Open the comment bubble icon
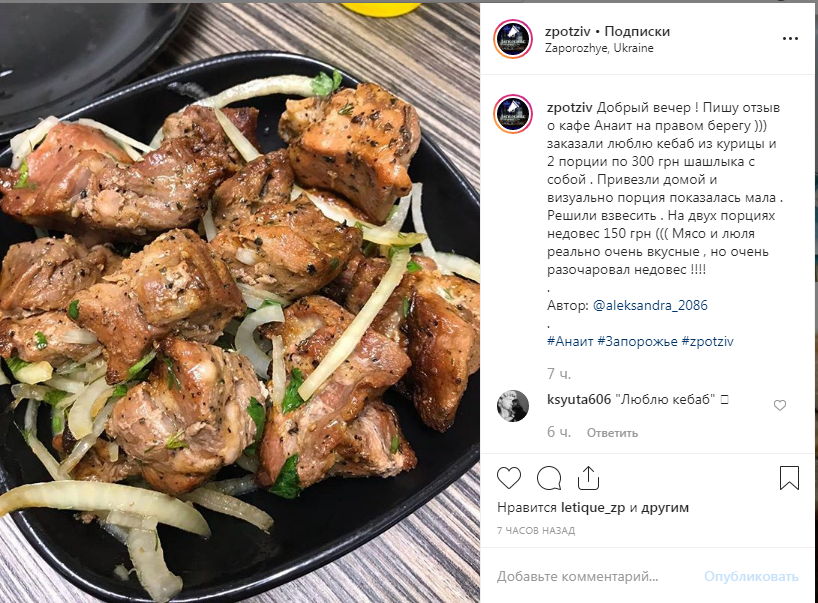The height and width of the screenshot is (603, 818). [x=549, y=478]
